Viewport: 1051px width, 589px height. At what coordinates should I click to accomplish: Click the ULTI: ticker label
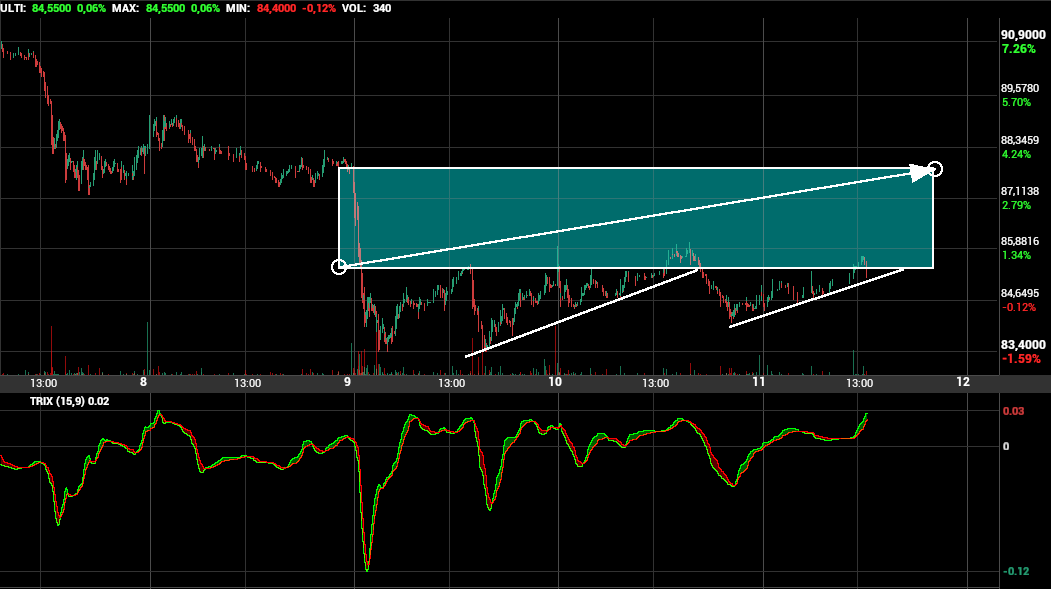pos(13,9)
